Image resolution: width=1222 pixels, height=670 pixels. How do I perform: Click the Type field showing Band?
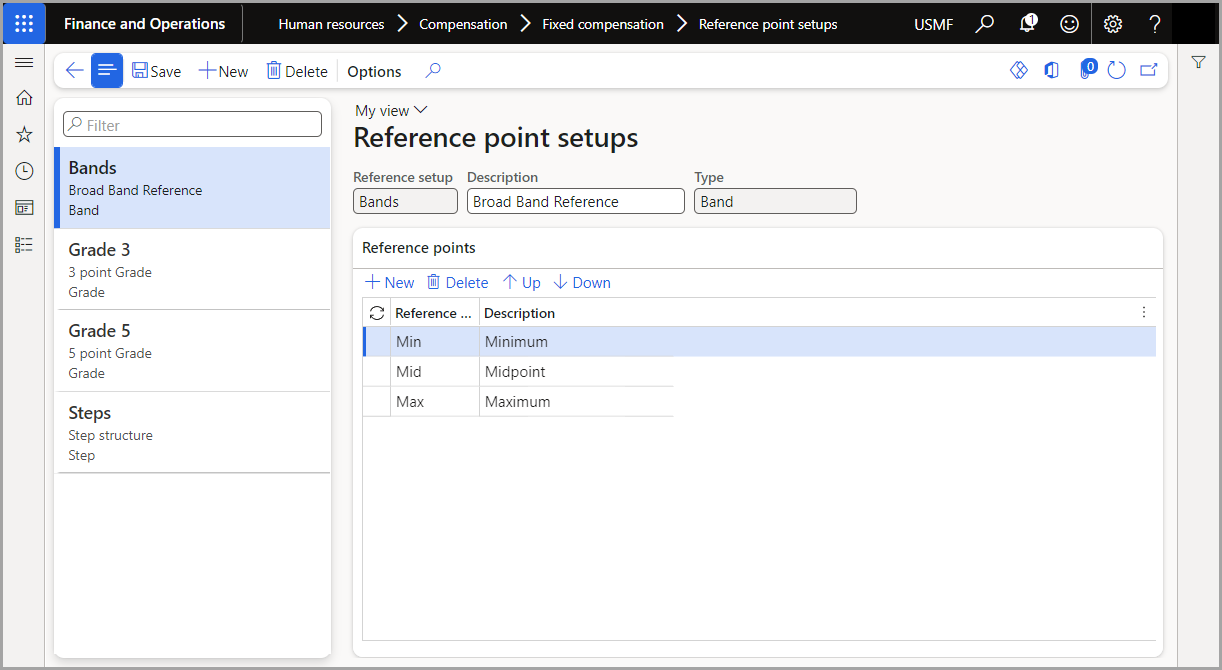[x=776, y=201]
